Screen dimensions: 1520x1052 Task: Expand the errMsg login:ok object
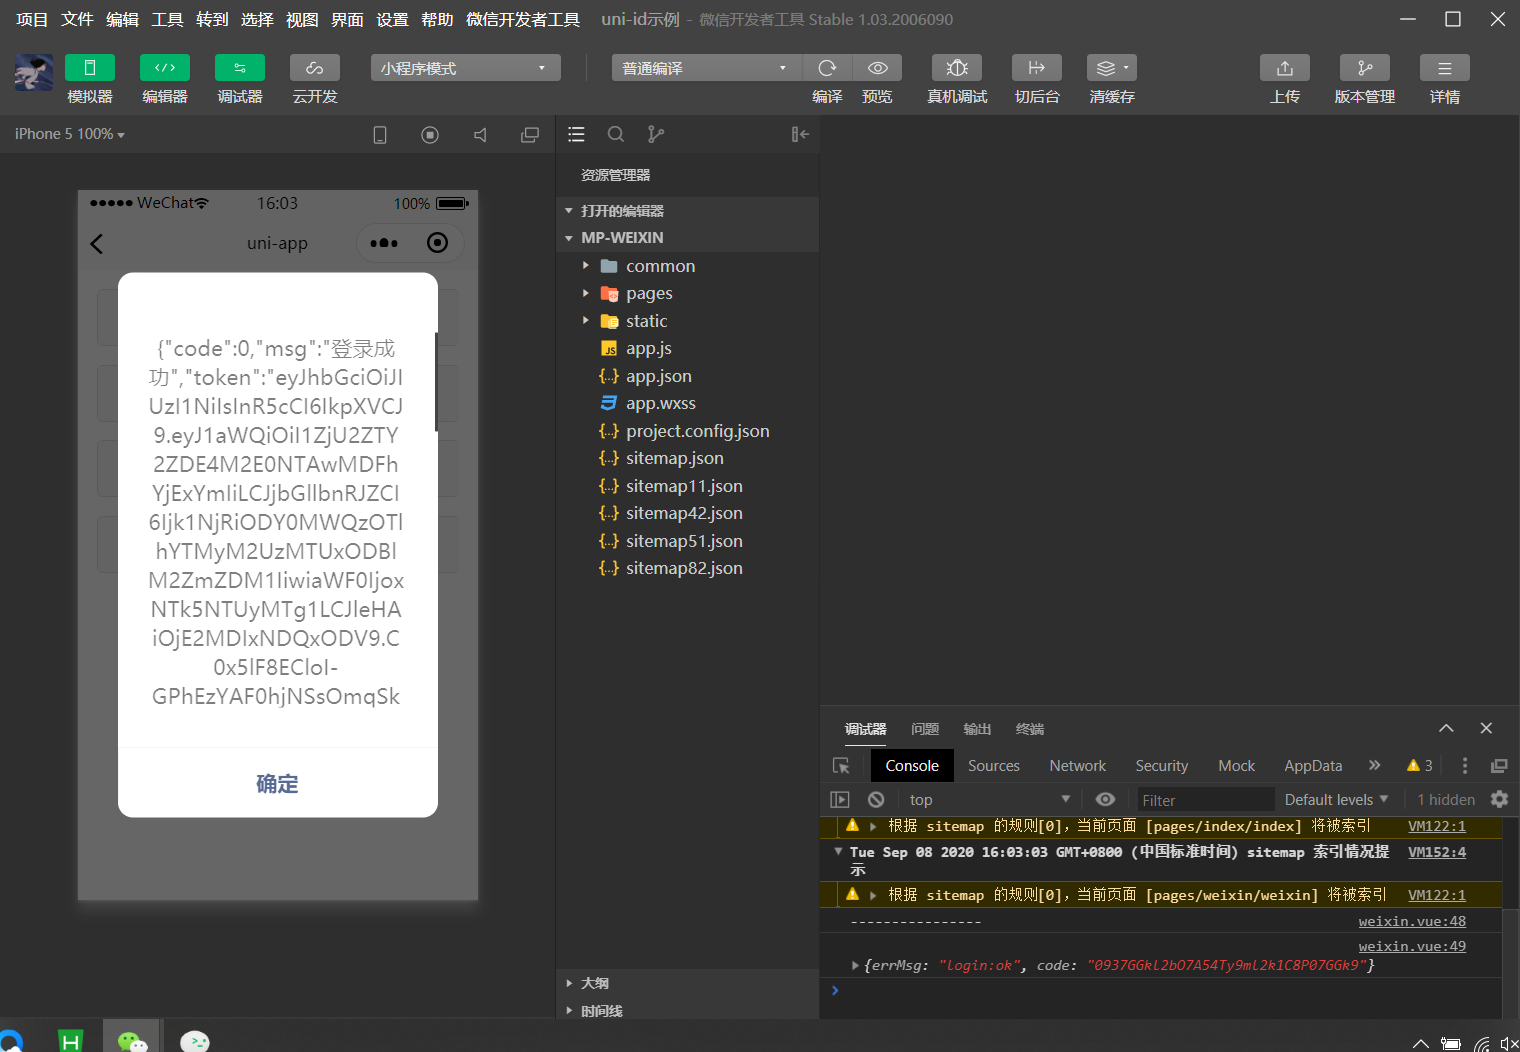855,965
